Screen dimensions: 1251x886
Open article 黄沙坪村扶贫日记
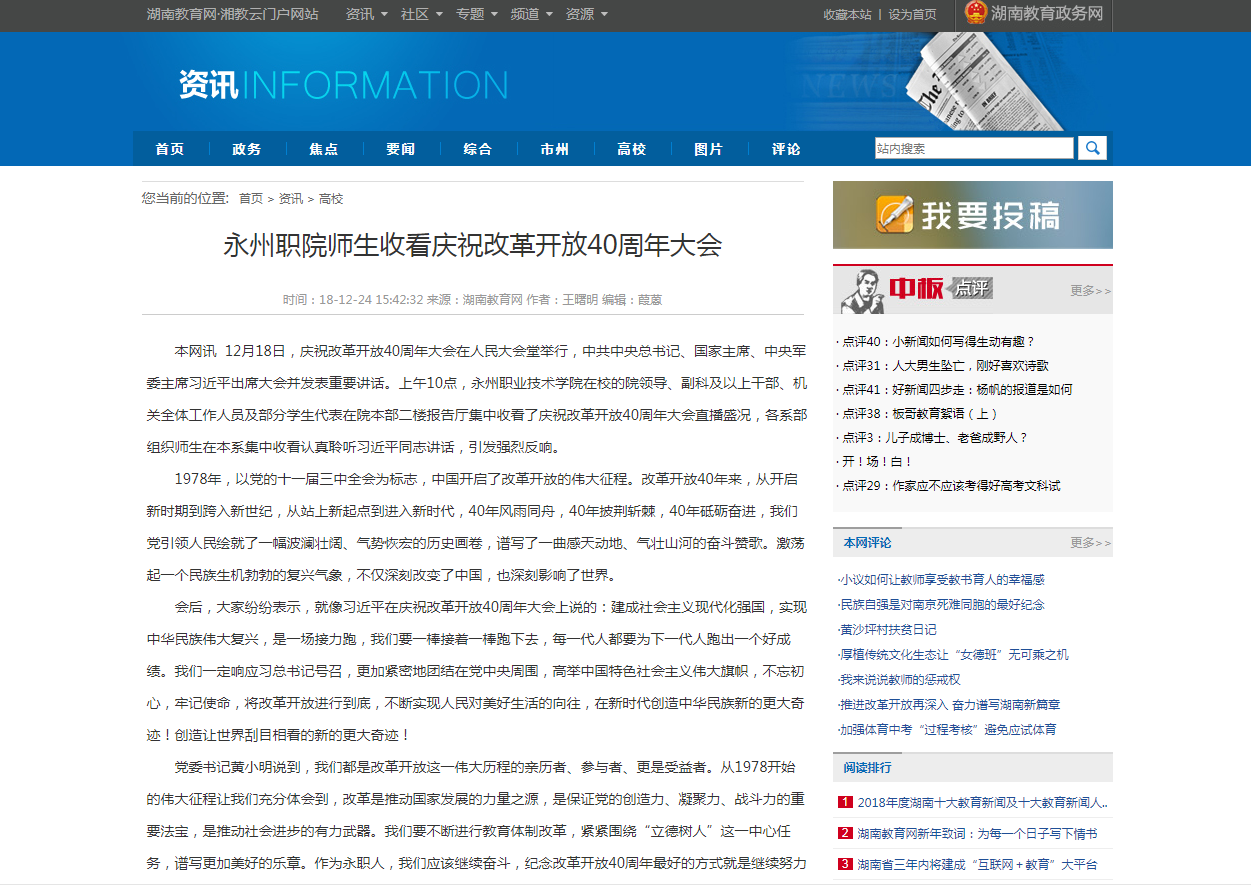888,629
